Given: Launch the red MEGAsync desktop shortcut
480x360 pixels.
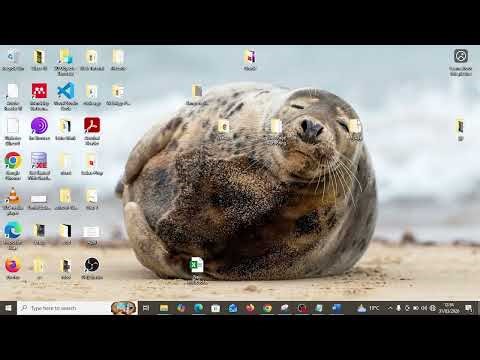Looking at the screenshot, I should coord(39,95).
